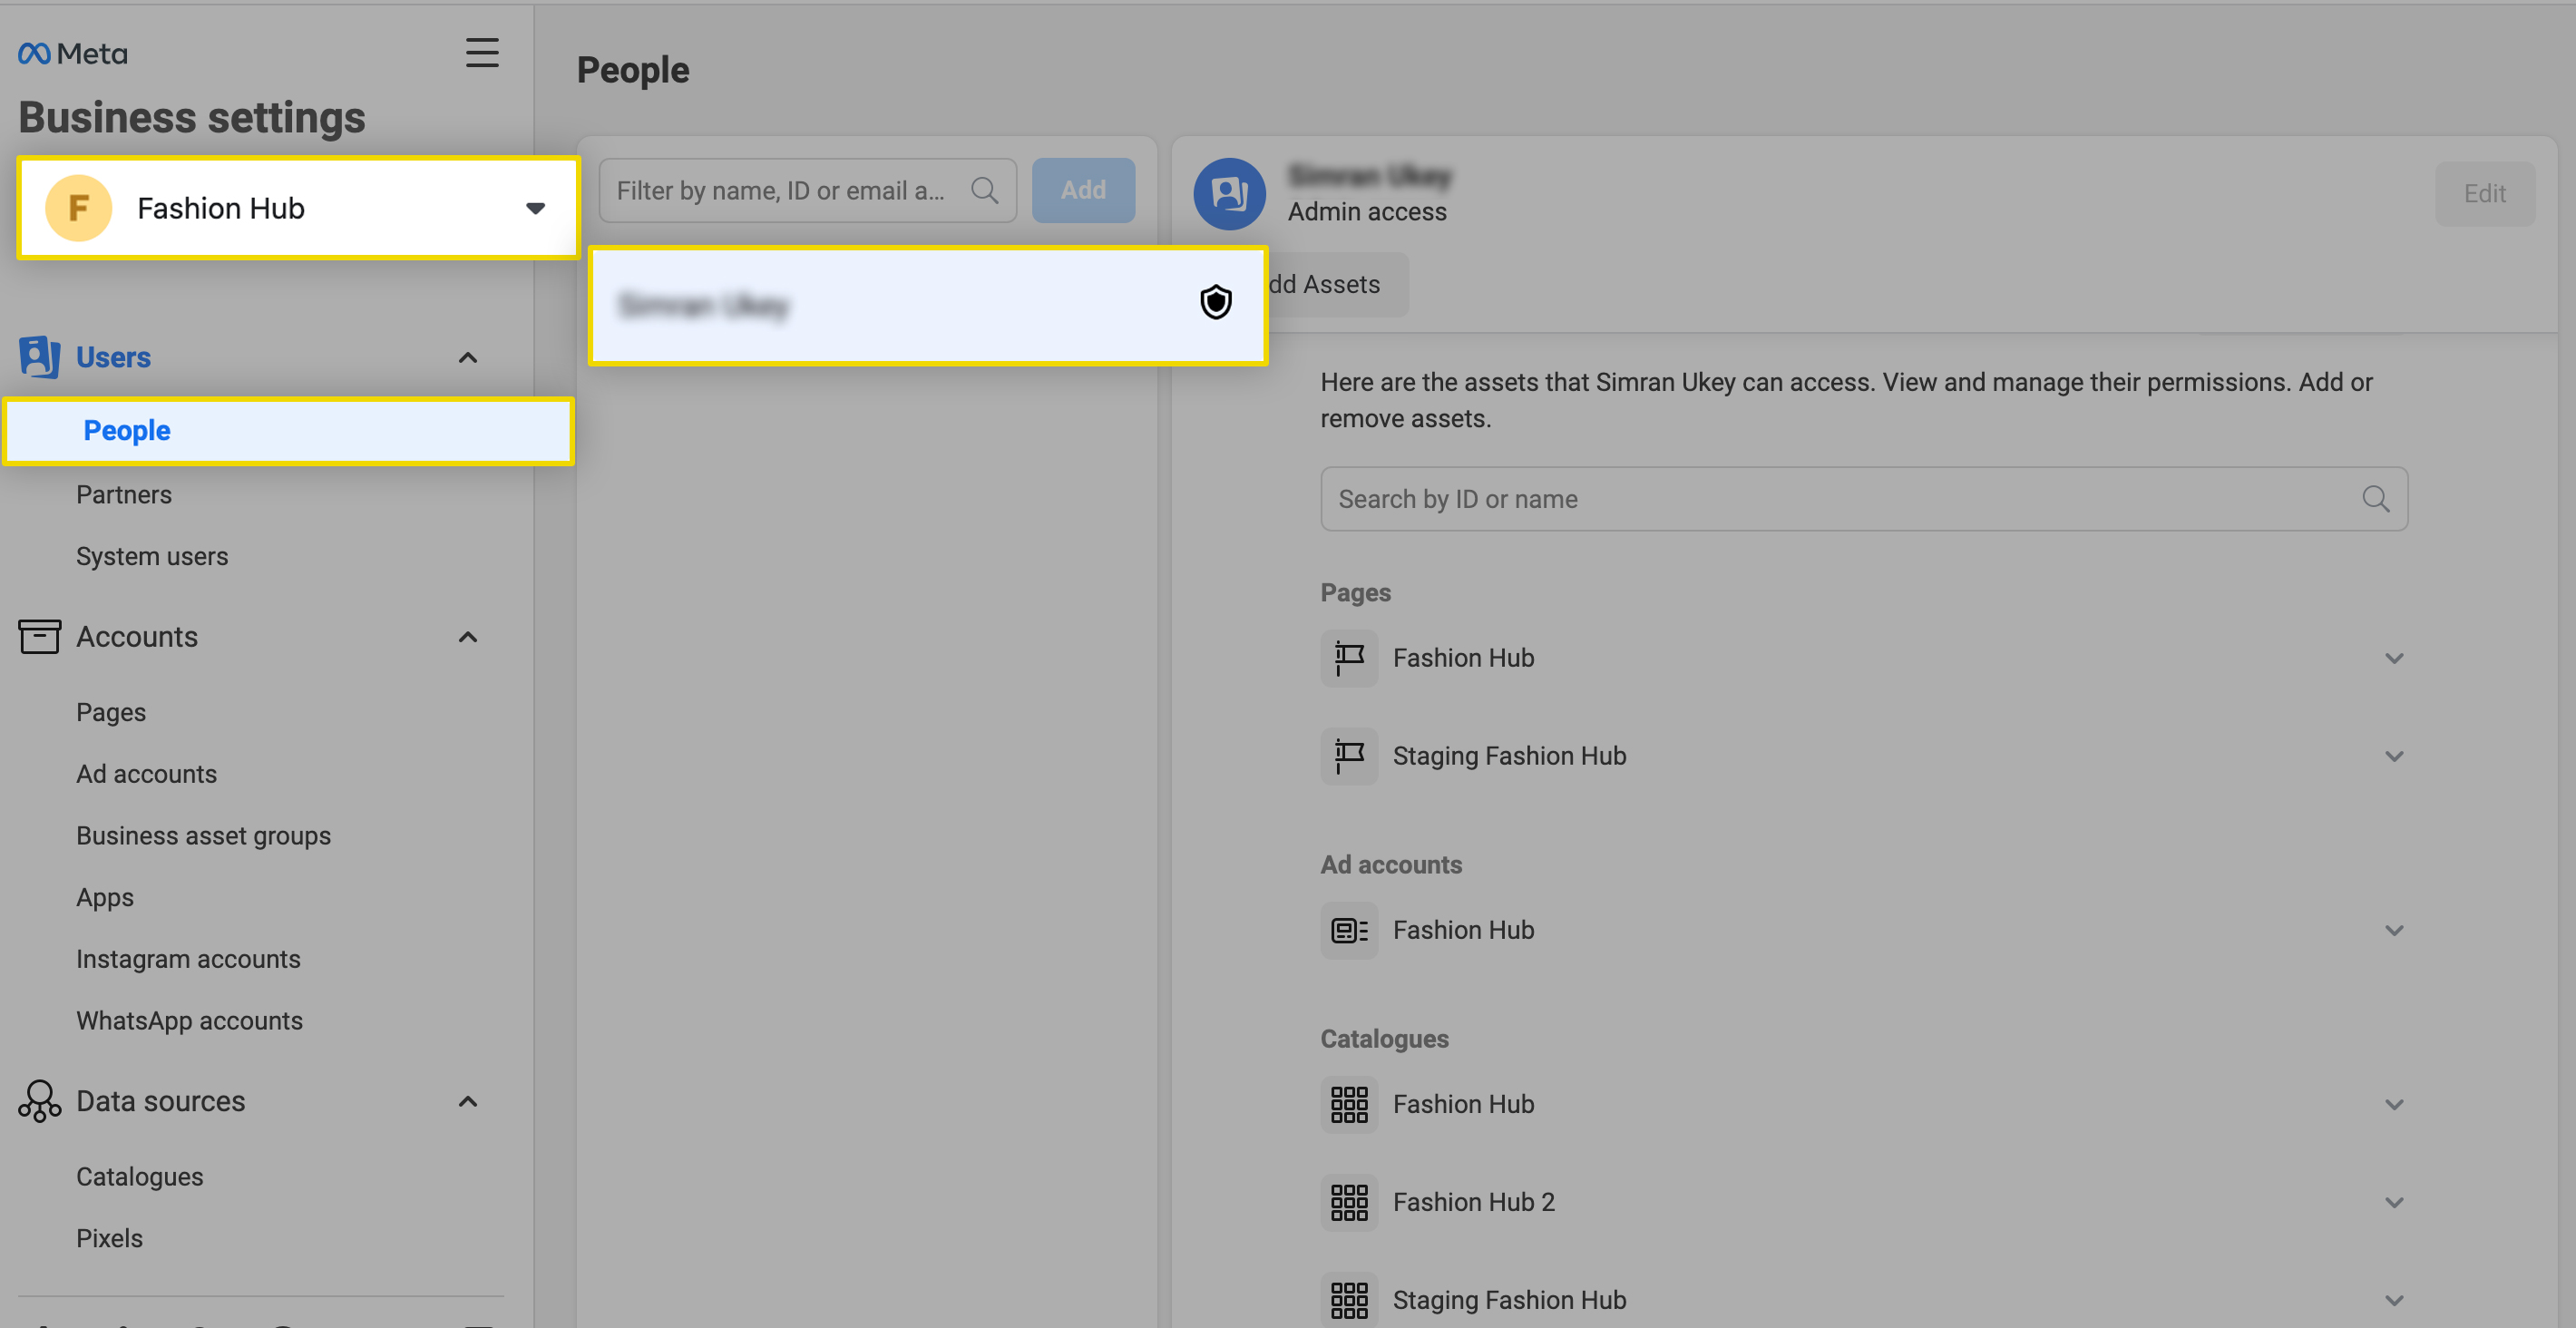Image resolution: width=2576 pixels, height=1328 pixels.
Task: Expand the Fashion Hub catalogue permissions
Action: tap(2394, 1104)
